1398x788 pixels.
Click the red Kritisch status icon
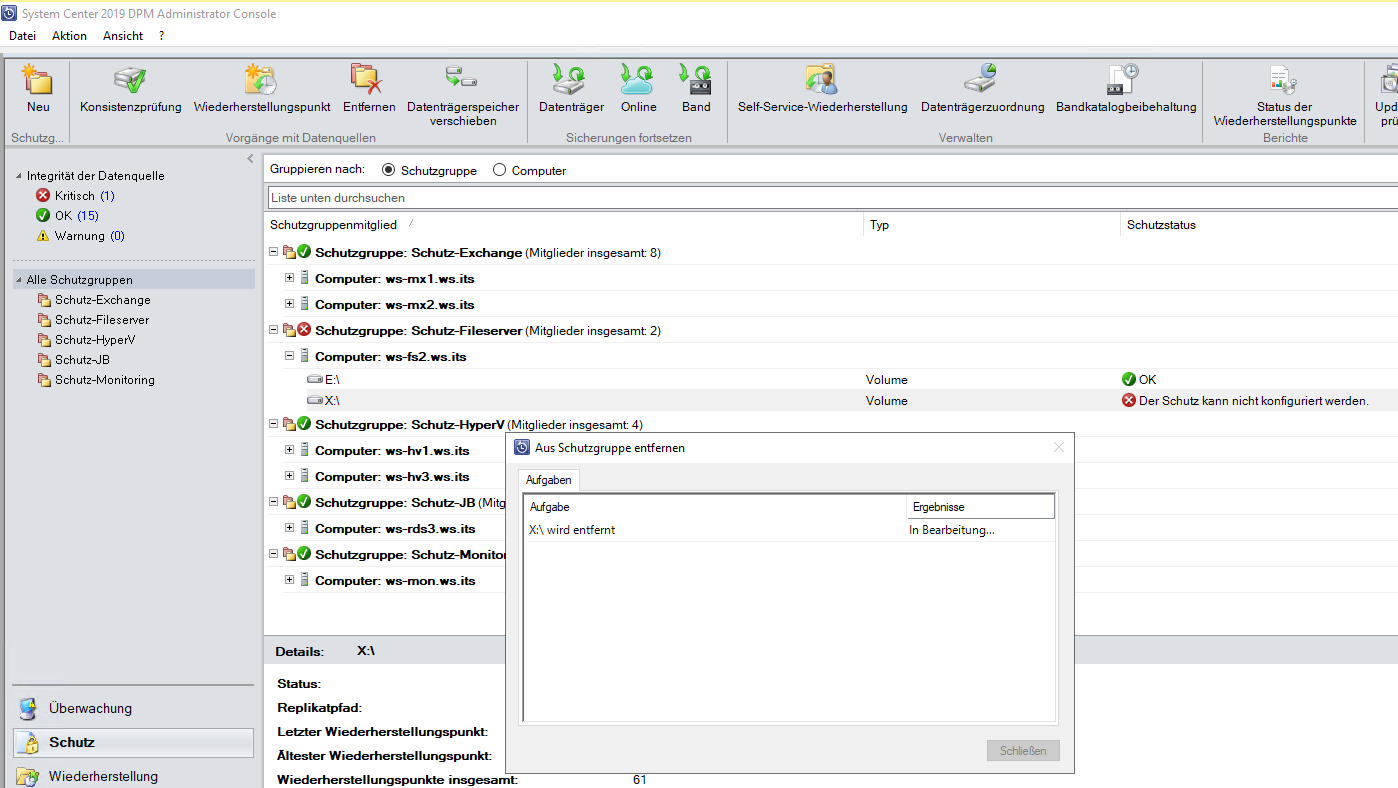click(x=43, y=196)
